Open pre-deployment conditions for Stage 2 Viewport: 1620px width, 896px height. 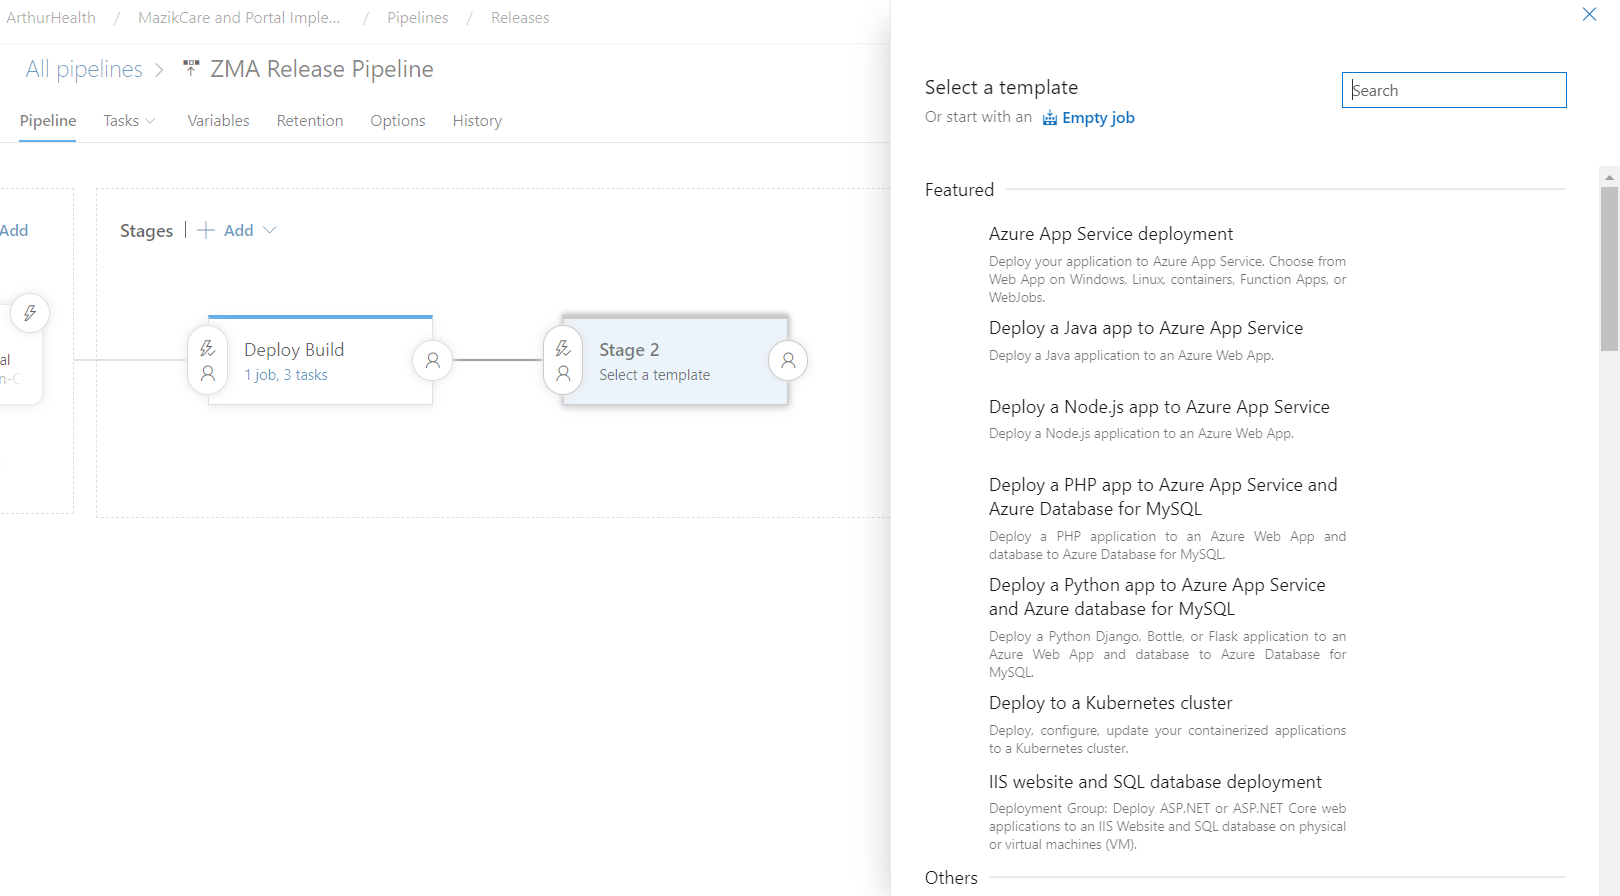click(x=563, y=360)
